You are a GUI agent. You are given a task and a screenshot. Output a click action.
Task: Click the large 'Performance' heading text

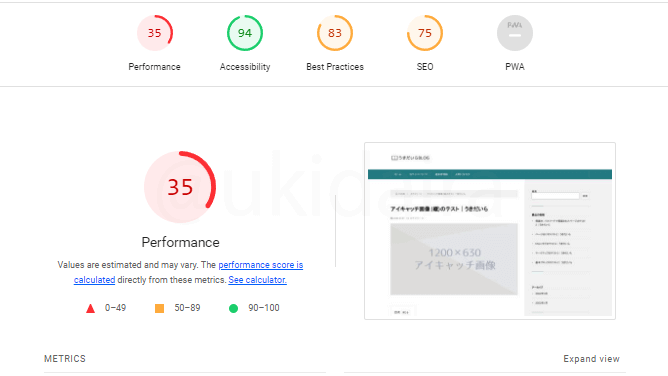point(181,242)
